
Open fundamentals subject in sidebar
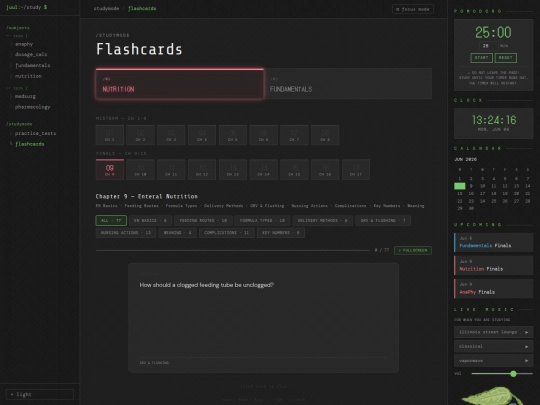32,65
